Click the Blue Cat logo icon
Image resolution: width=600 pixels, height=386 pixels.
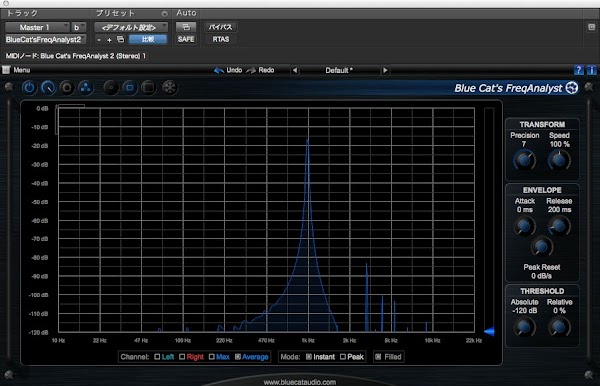(572, 88)
